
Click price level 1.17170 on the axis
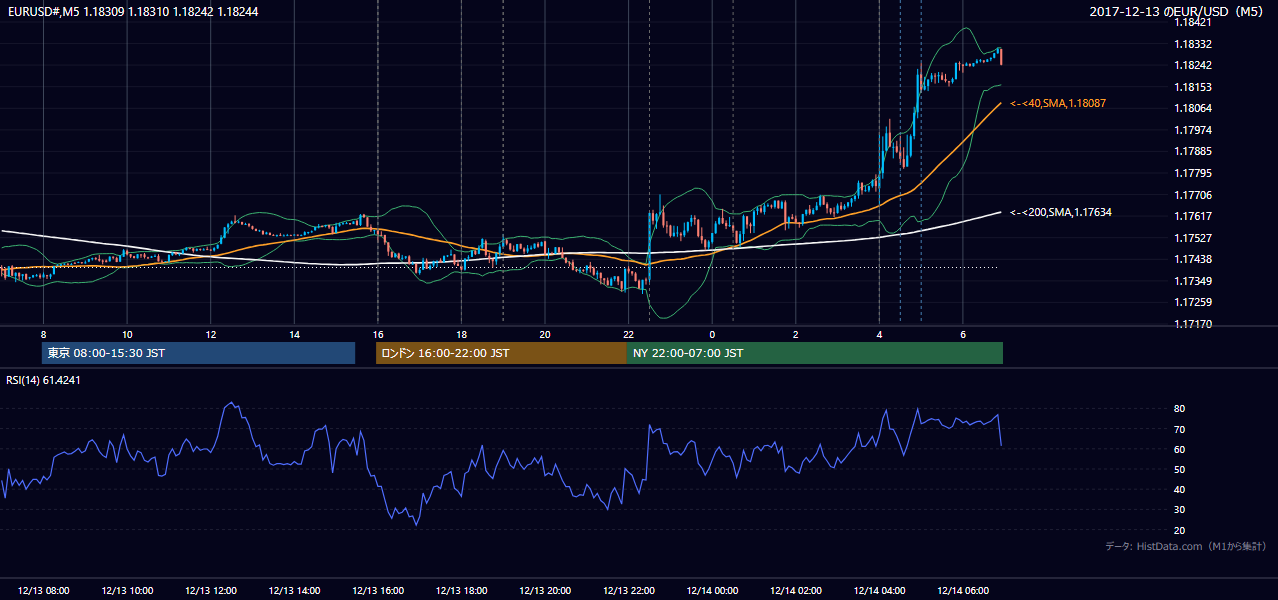1192,324
